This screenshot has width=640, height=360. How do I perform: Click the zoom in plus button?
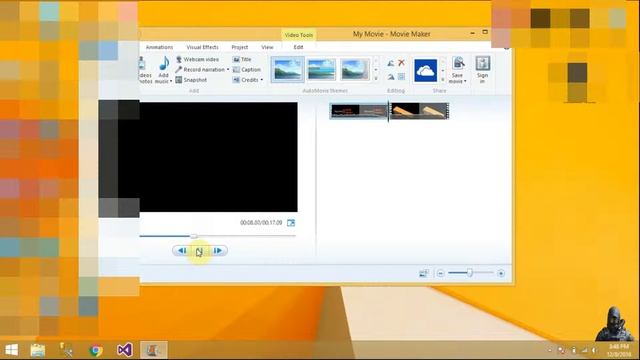[x=501, y=273]
